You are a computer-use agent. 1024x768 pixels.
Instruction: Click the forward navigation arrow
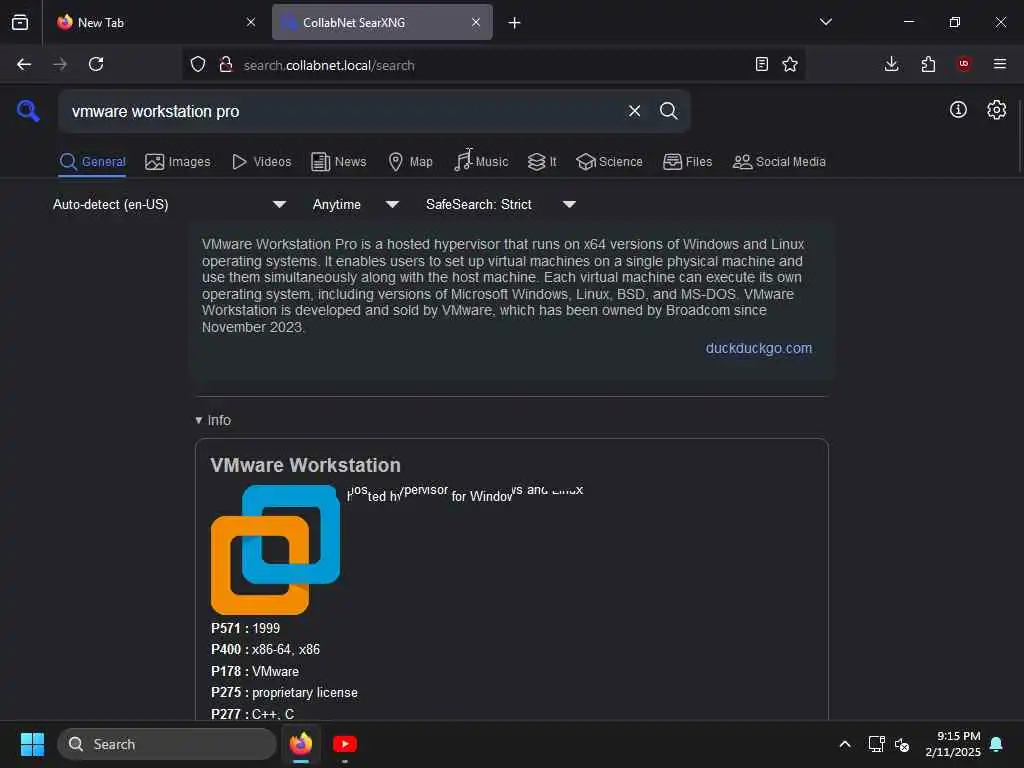[x=60, y=65]
